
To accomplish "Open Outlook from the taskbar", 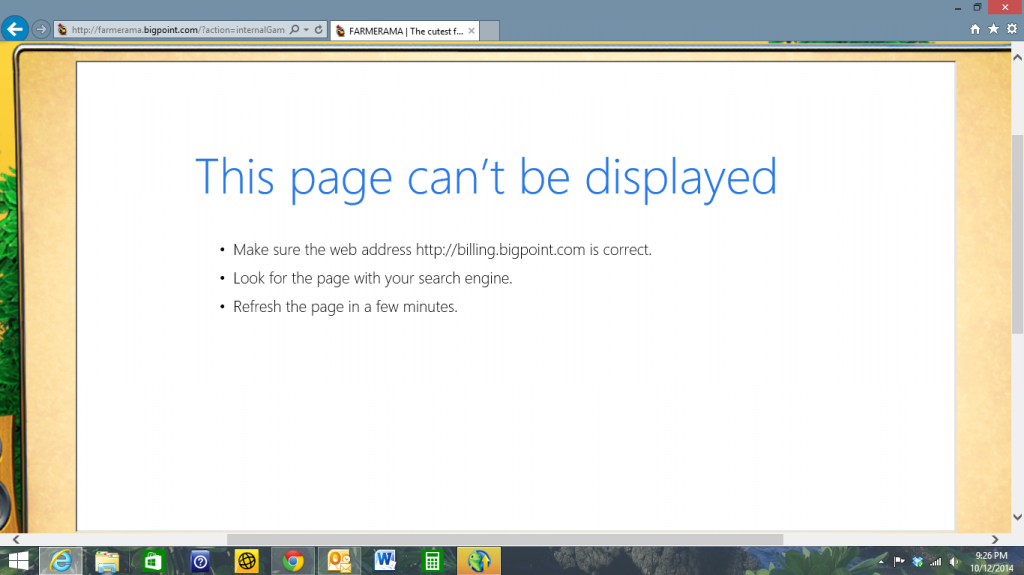I will point(339,561).
